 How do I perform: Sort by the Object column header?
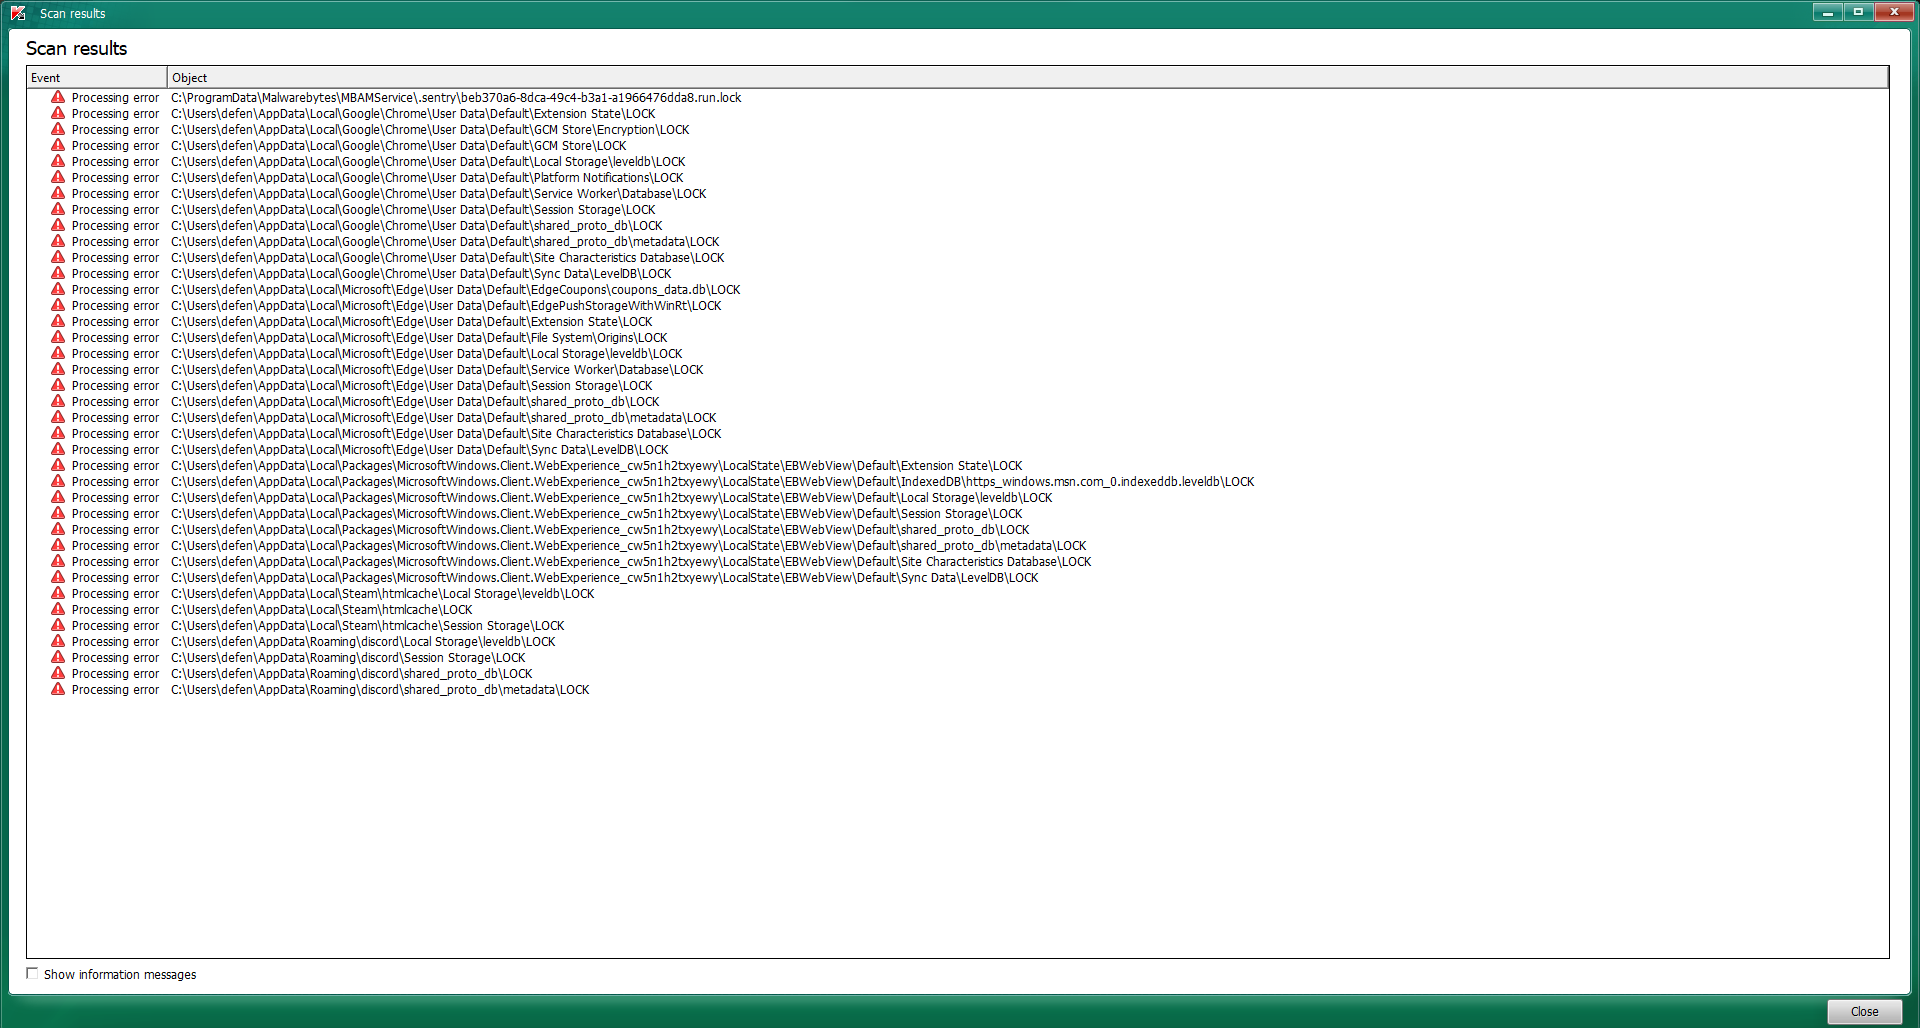[x=1028, y=78]
